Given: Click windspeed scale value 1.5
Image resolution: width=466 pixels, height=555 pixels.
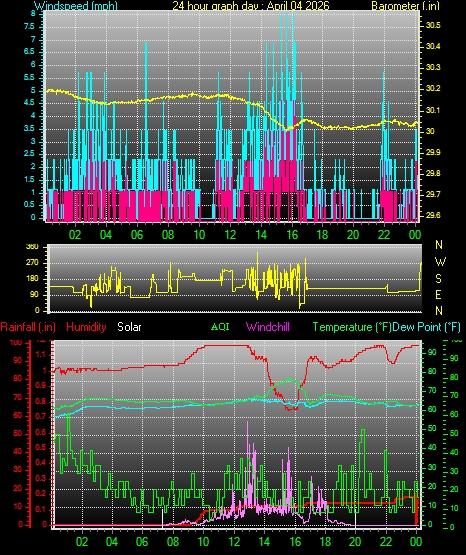Looking at the screenshot, I should click(29, 179).
